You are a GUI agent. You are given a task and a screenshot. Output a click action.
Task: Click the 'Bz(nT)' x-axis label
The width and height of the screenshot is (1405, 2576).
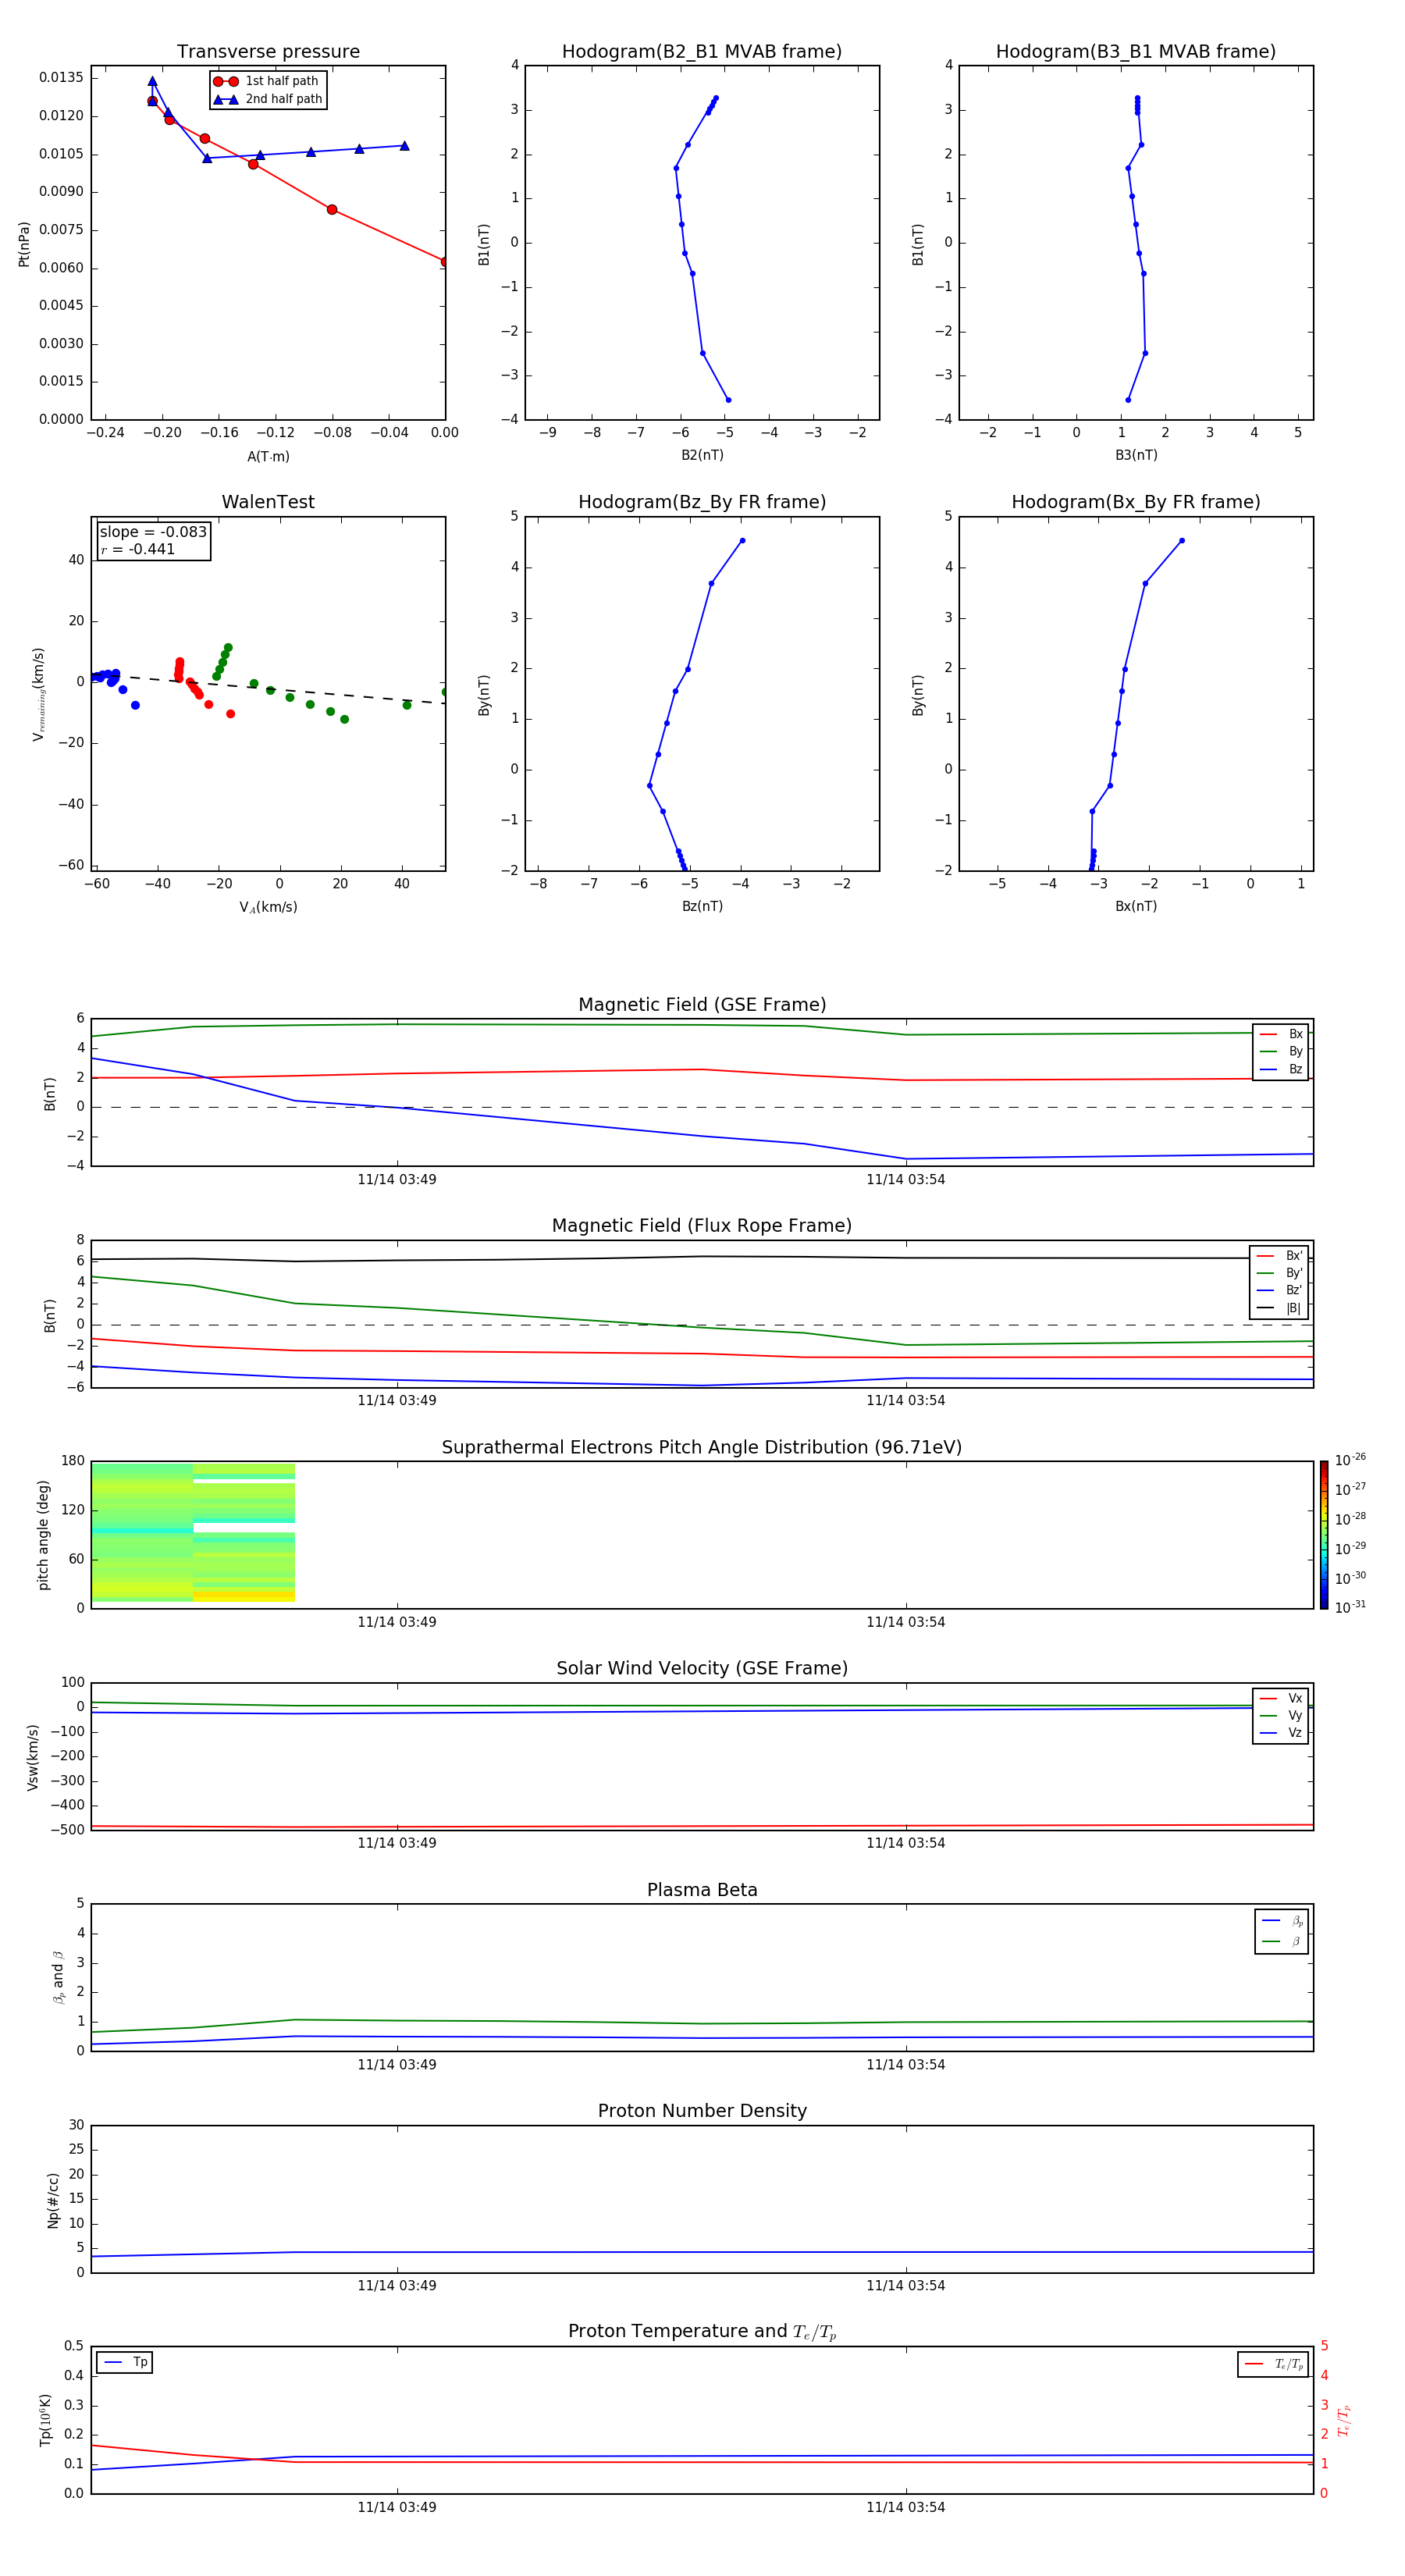(702, 906)
